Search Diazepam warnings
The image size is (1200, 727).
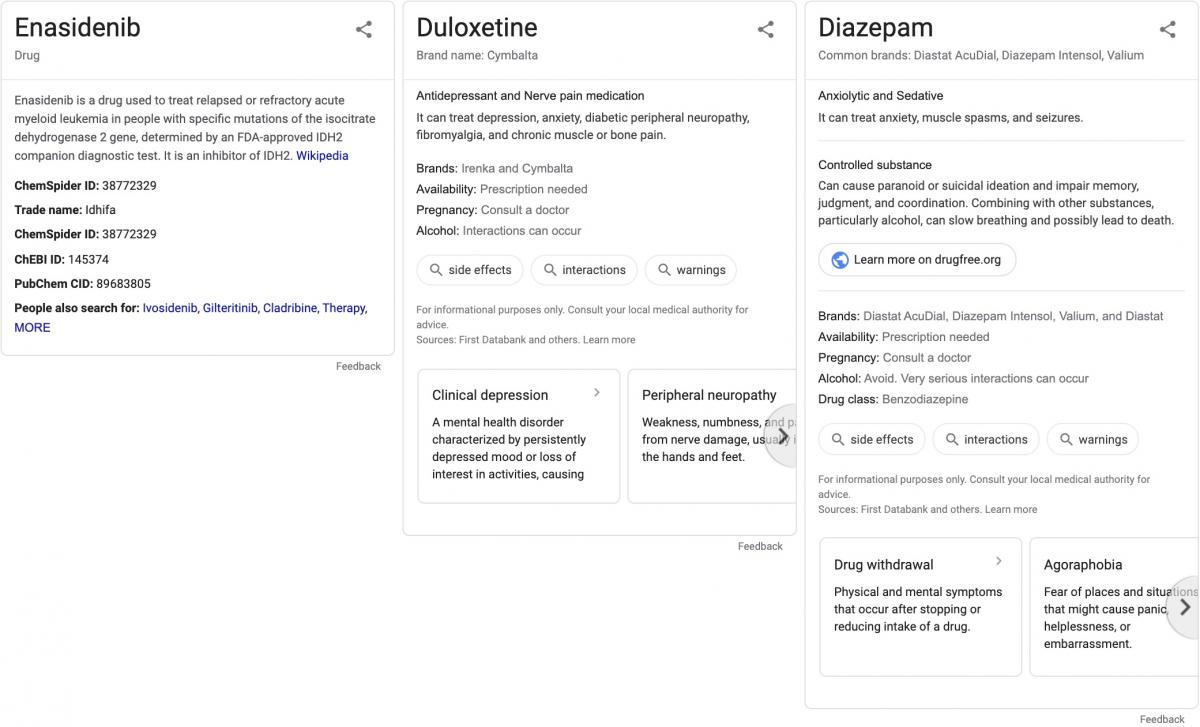1093,440
